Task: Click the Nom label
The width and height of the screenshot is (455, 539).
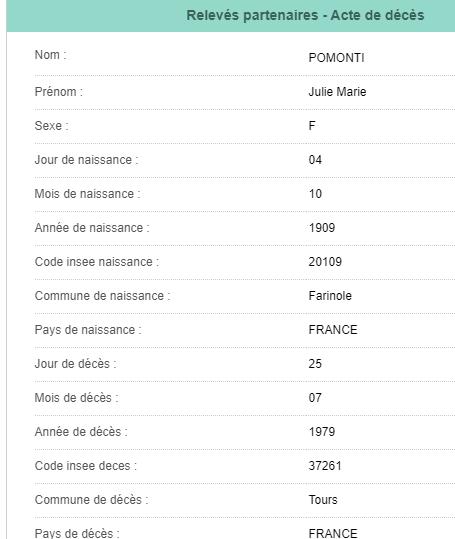Action: tap(51, 55)
